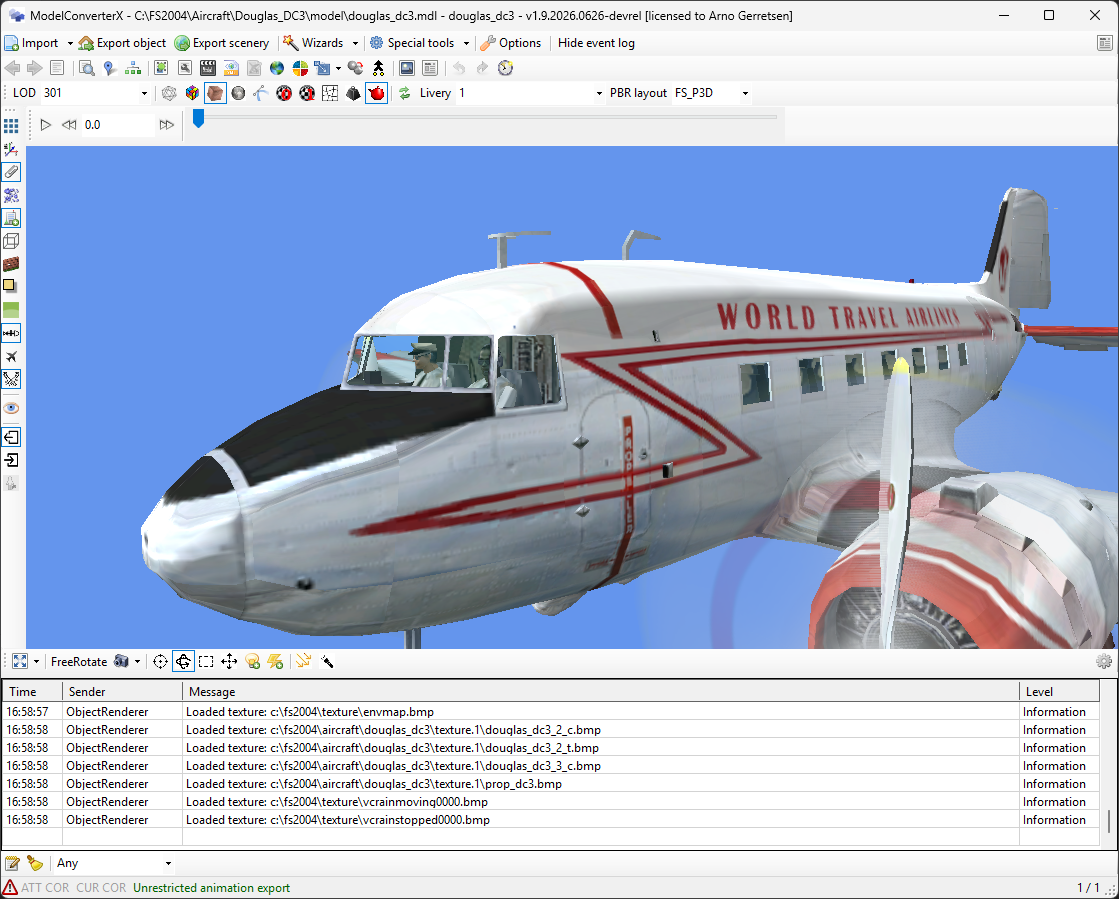
Task: Toggle the textured brown cube render mode
Action: click(x=215, y=93)
